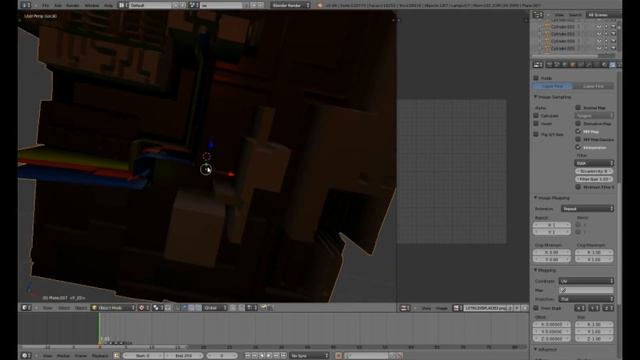This screenshot has height=360, width=640.
Task: Toggle render camera icon of Cylinder.023
Action: click(x=613, y=34)
